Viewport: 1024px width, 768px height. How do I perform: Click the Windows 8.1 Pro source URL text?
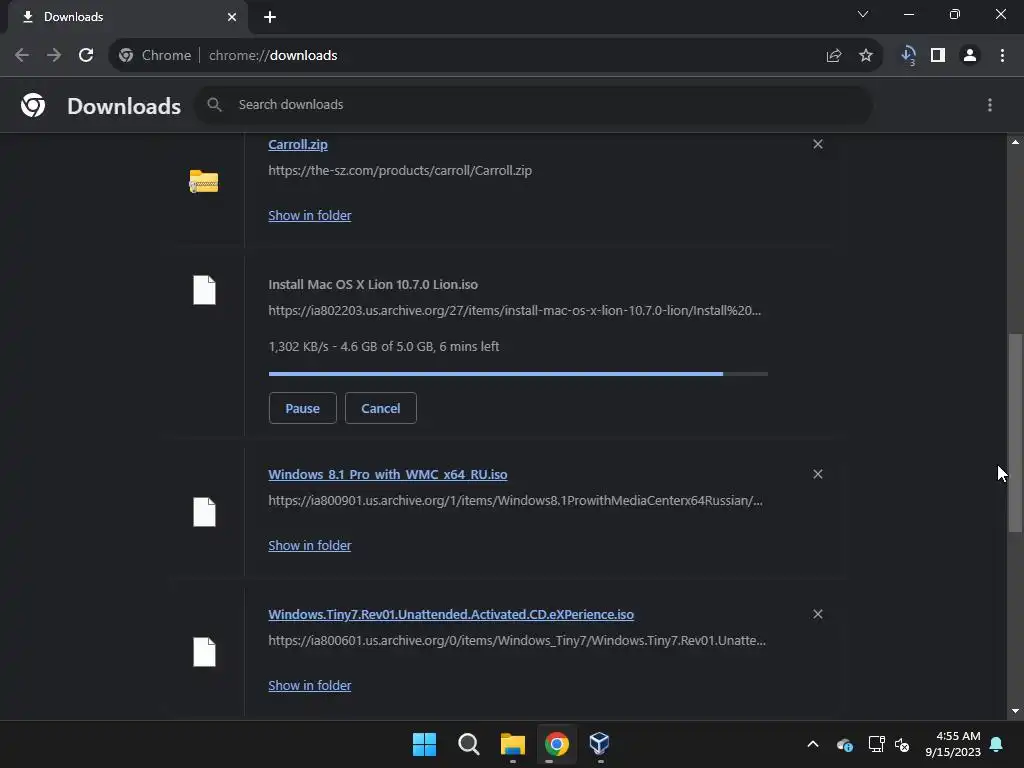tap(515, 501)
